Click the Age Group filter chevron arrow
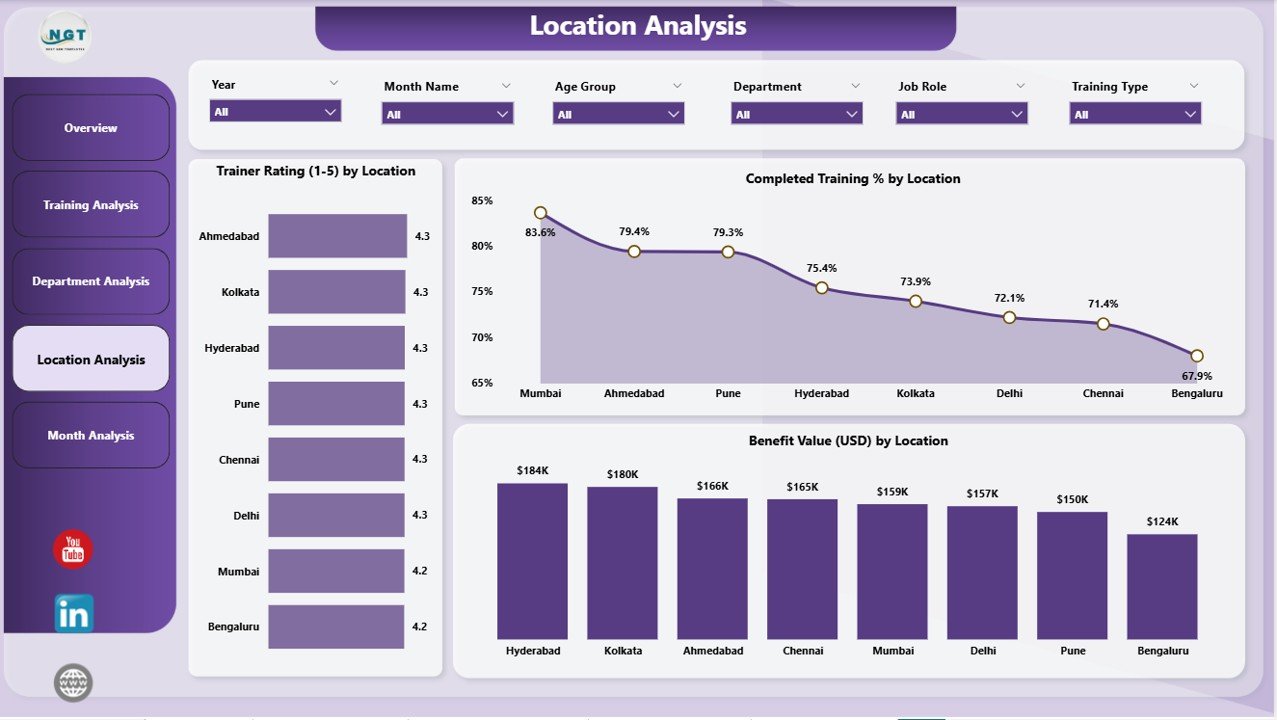Image resolution: width=1277 pixels, height=720 pixels. click(677, 84)
